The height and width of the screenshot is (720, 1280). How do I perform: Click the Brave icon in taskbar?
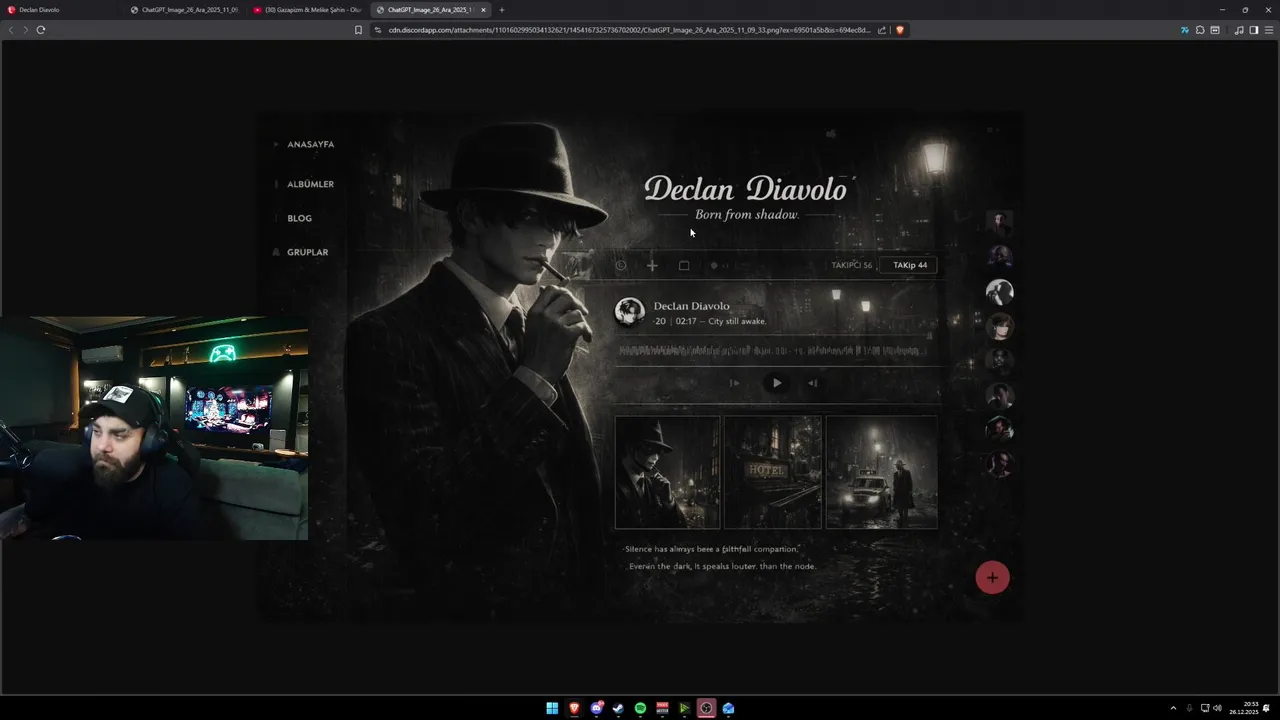(574, 708)
